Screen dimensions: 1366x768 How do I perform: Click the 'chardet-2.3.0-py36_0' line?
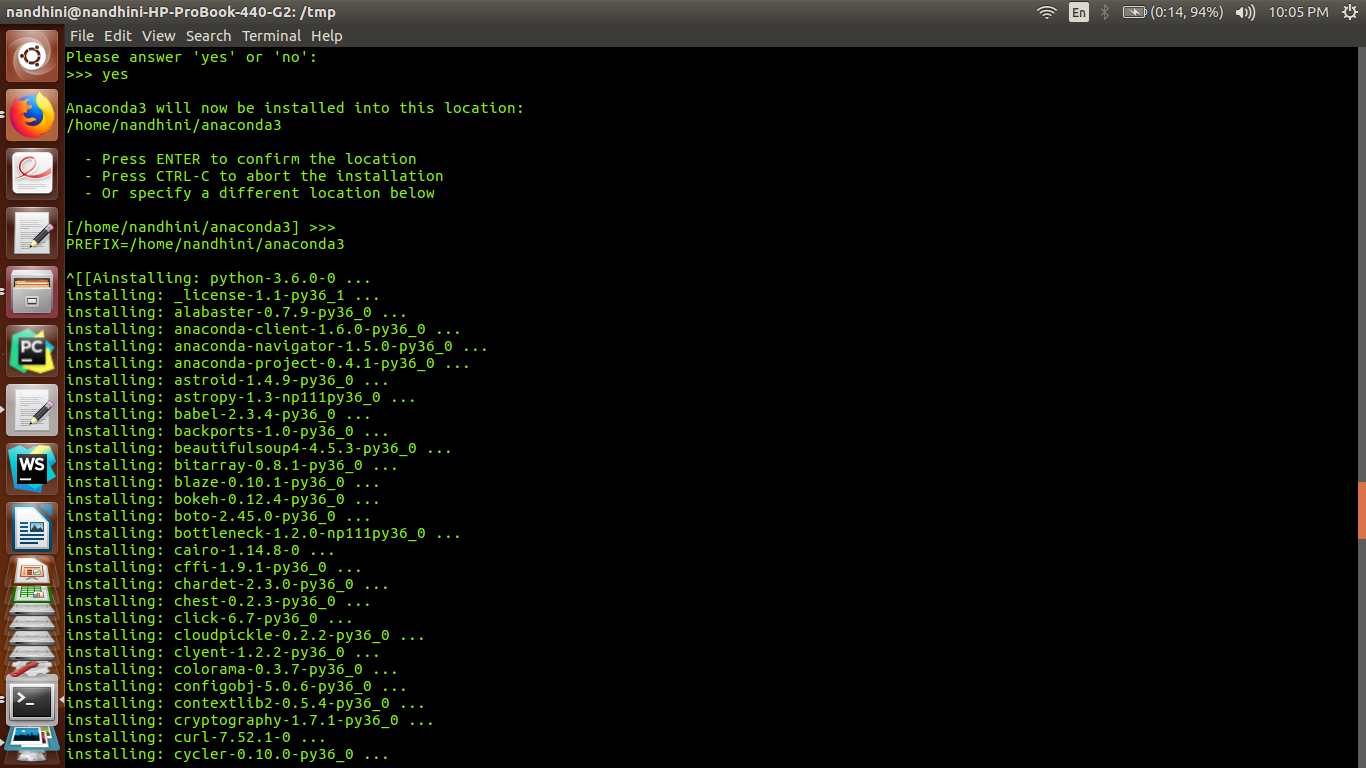point(227,584)
